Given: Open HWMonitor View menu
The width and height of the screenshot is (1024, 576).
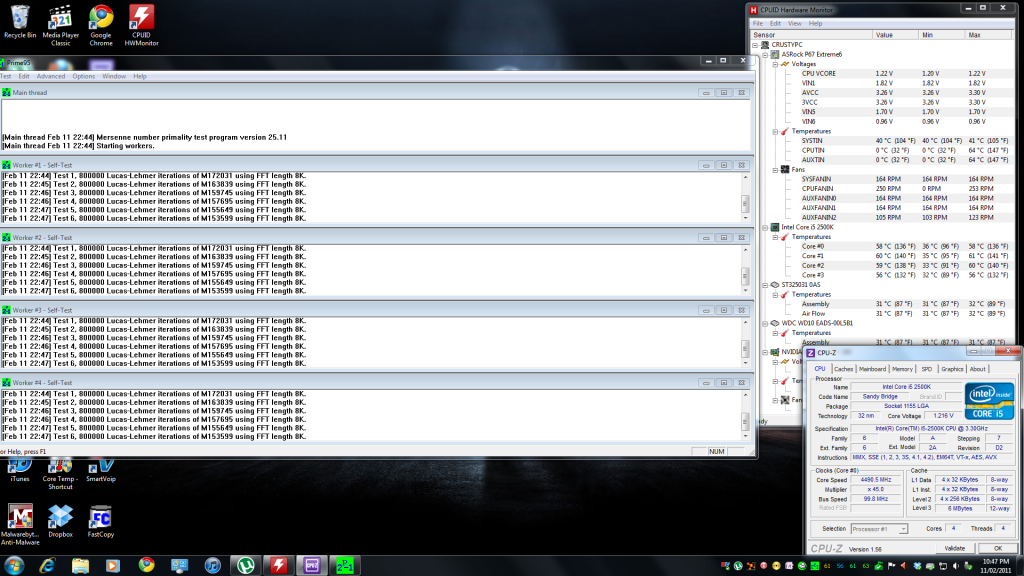Looking at the screenshot, I should coord(794,24).
